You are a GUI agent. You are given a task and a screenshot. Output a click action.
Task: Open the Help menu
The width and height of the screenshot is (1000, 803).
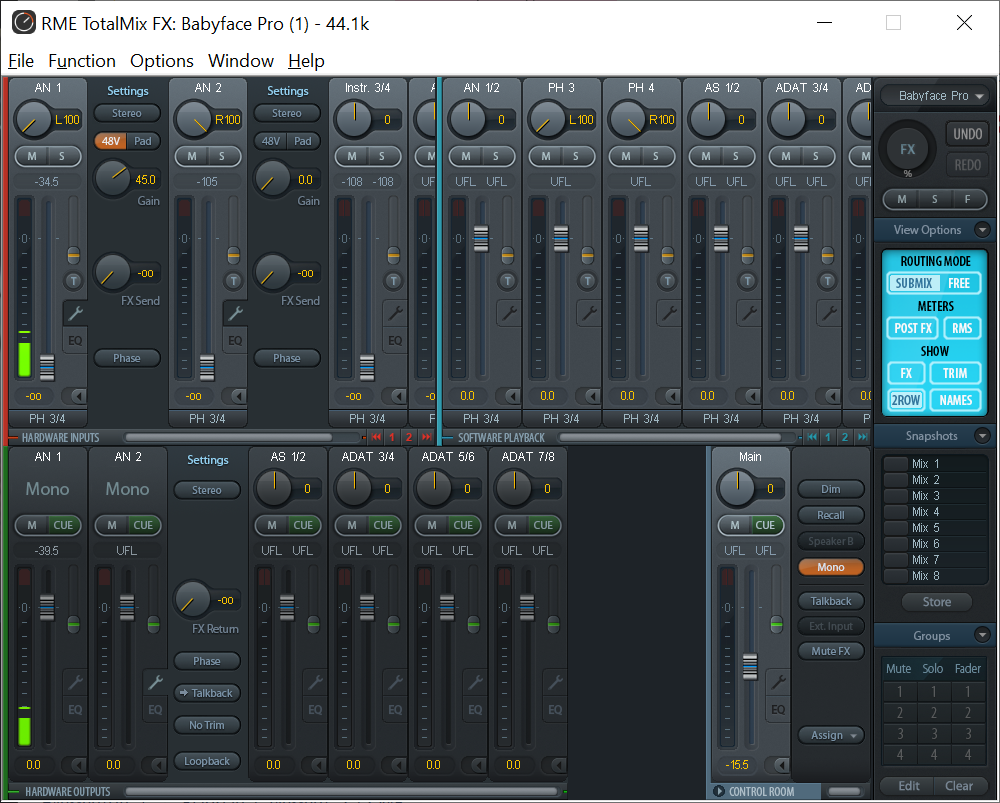click(x=306, y=61)
